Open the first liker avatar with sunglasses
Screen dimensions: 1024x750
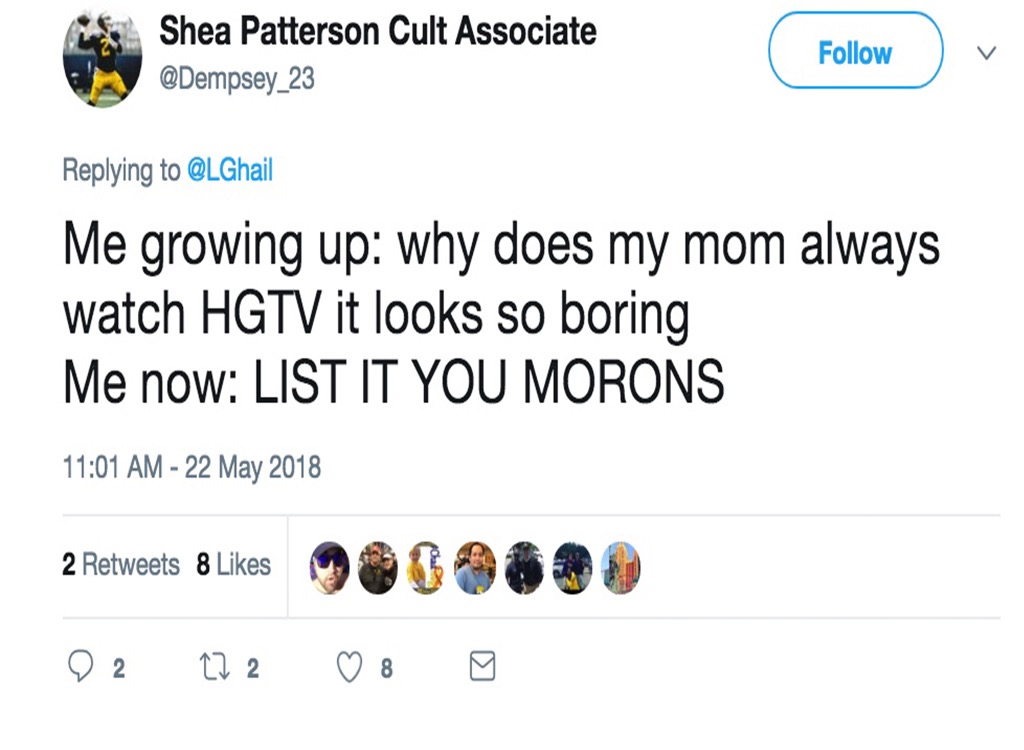pyautogui.click(x=330, y=567)
